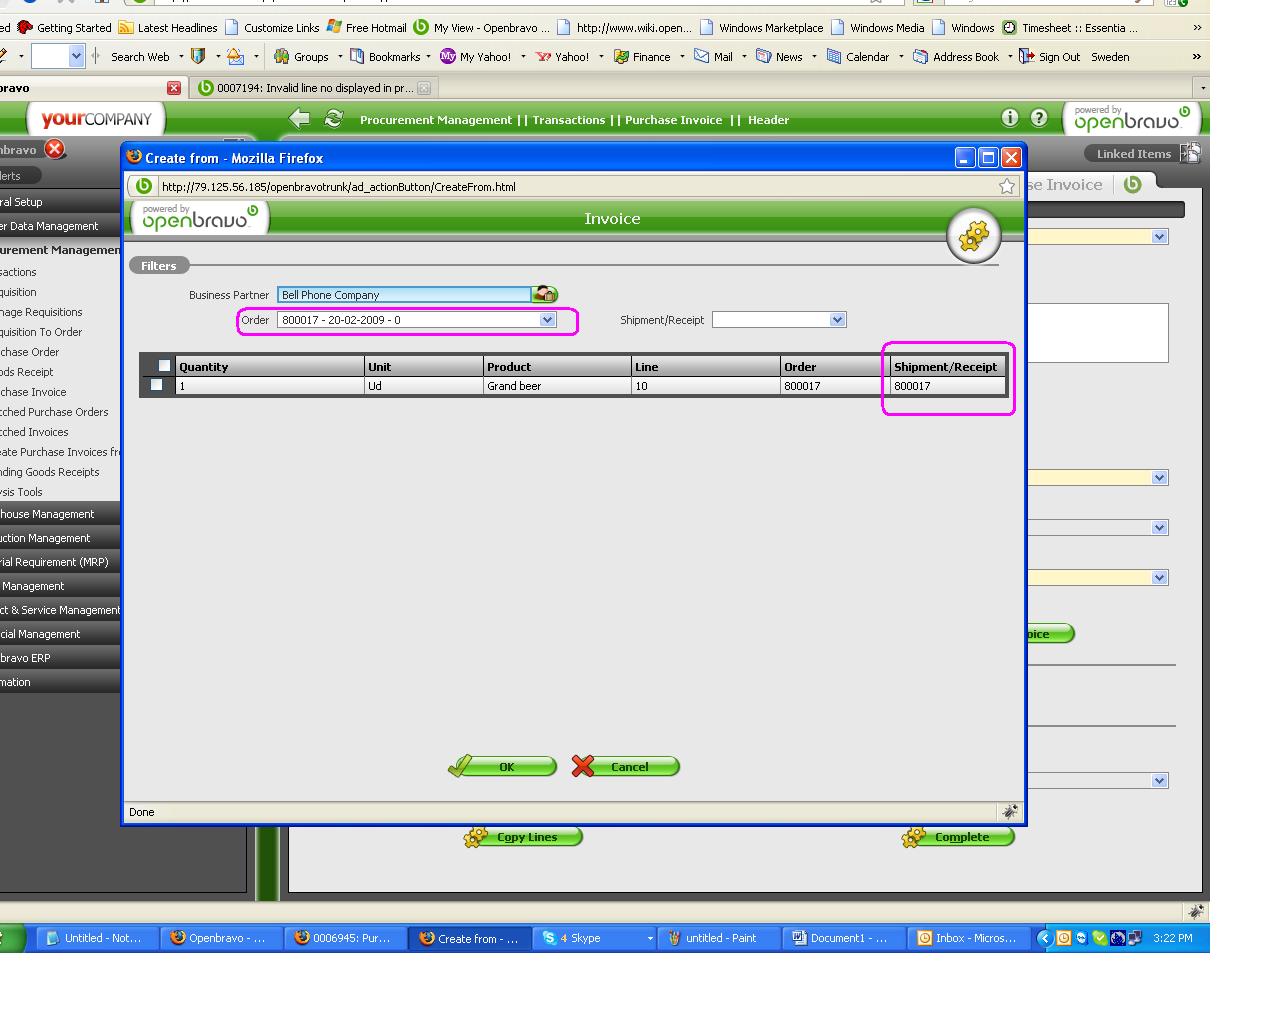Click the Business Partner text field

[x=404, y=295]
